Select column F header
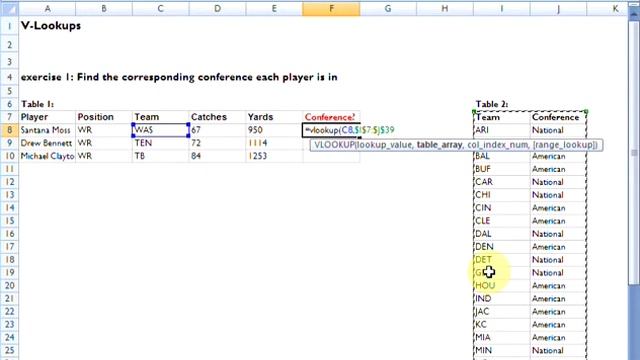 pyautogui.click(x=331, y=9)
